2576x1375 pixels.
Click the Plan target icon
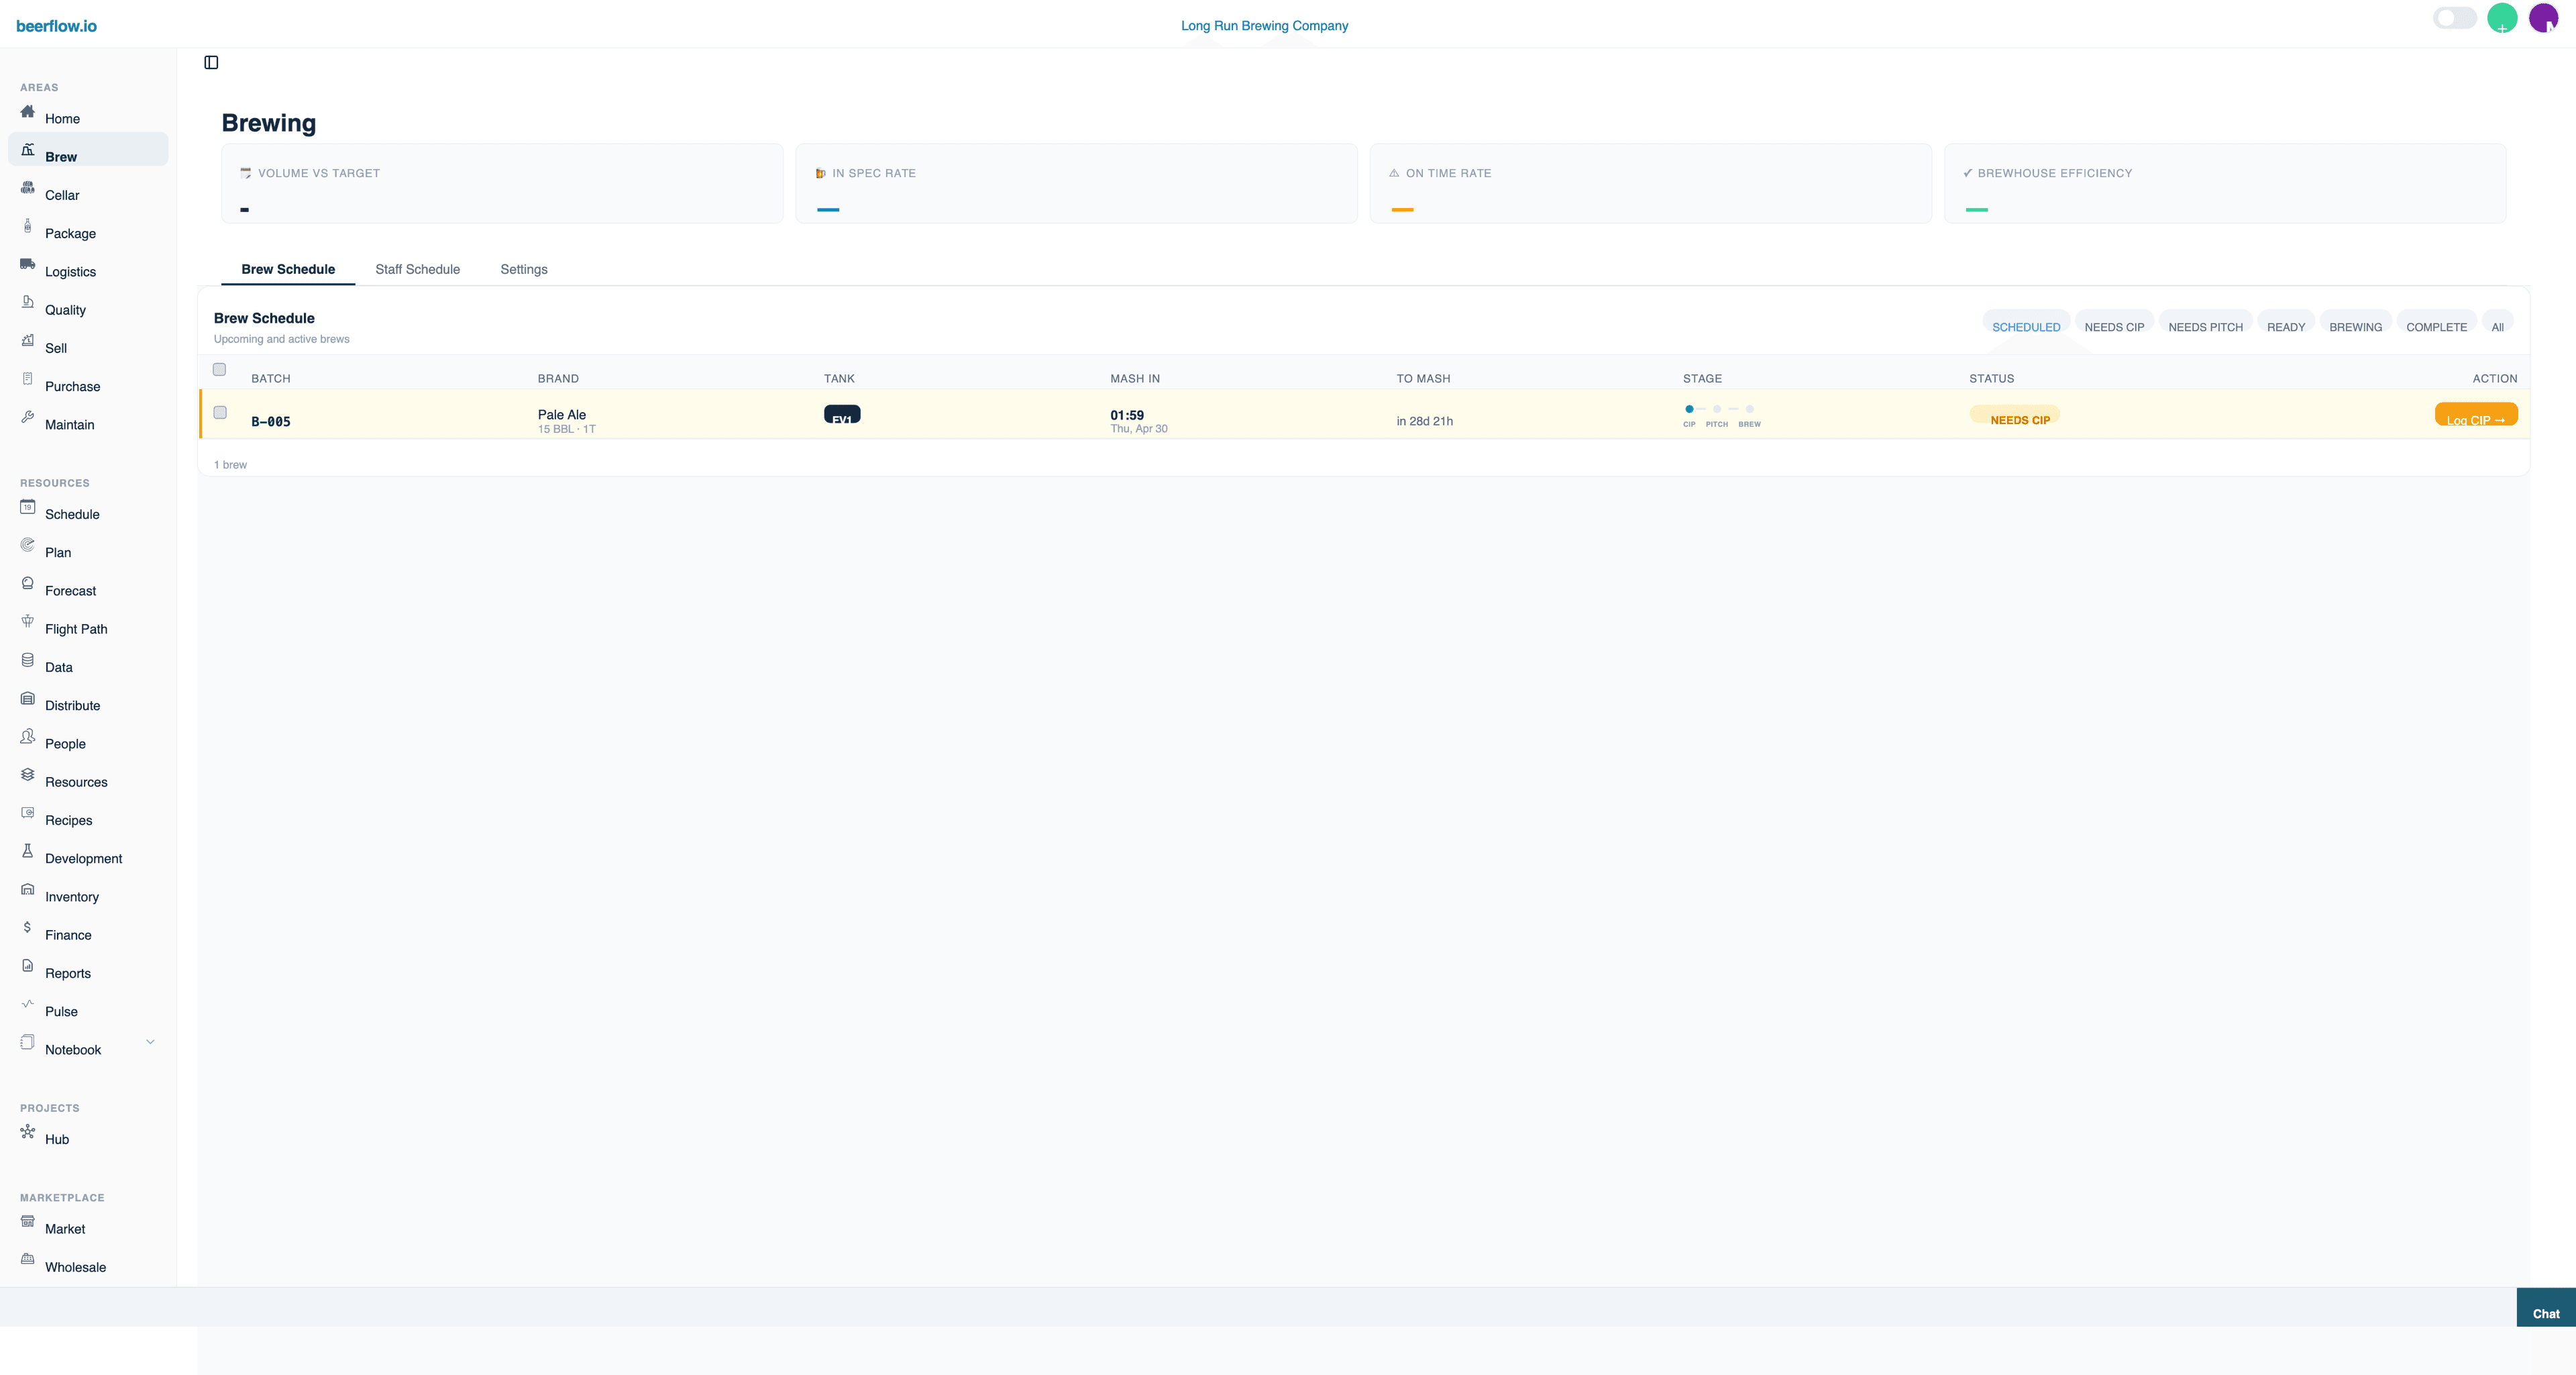[28, 545]
